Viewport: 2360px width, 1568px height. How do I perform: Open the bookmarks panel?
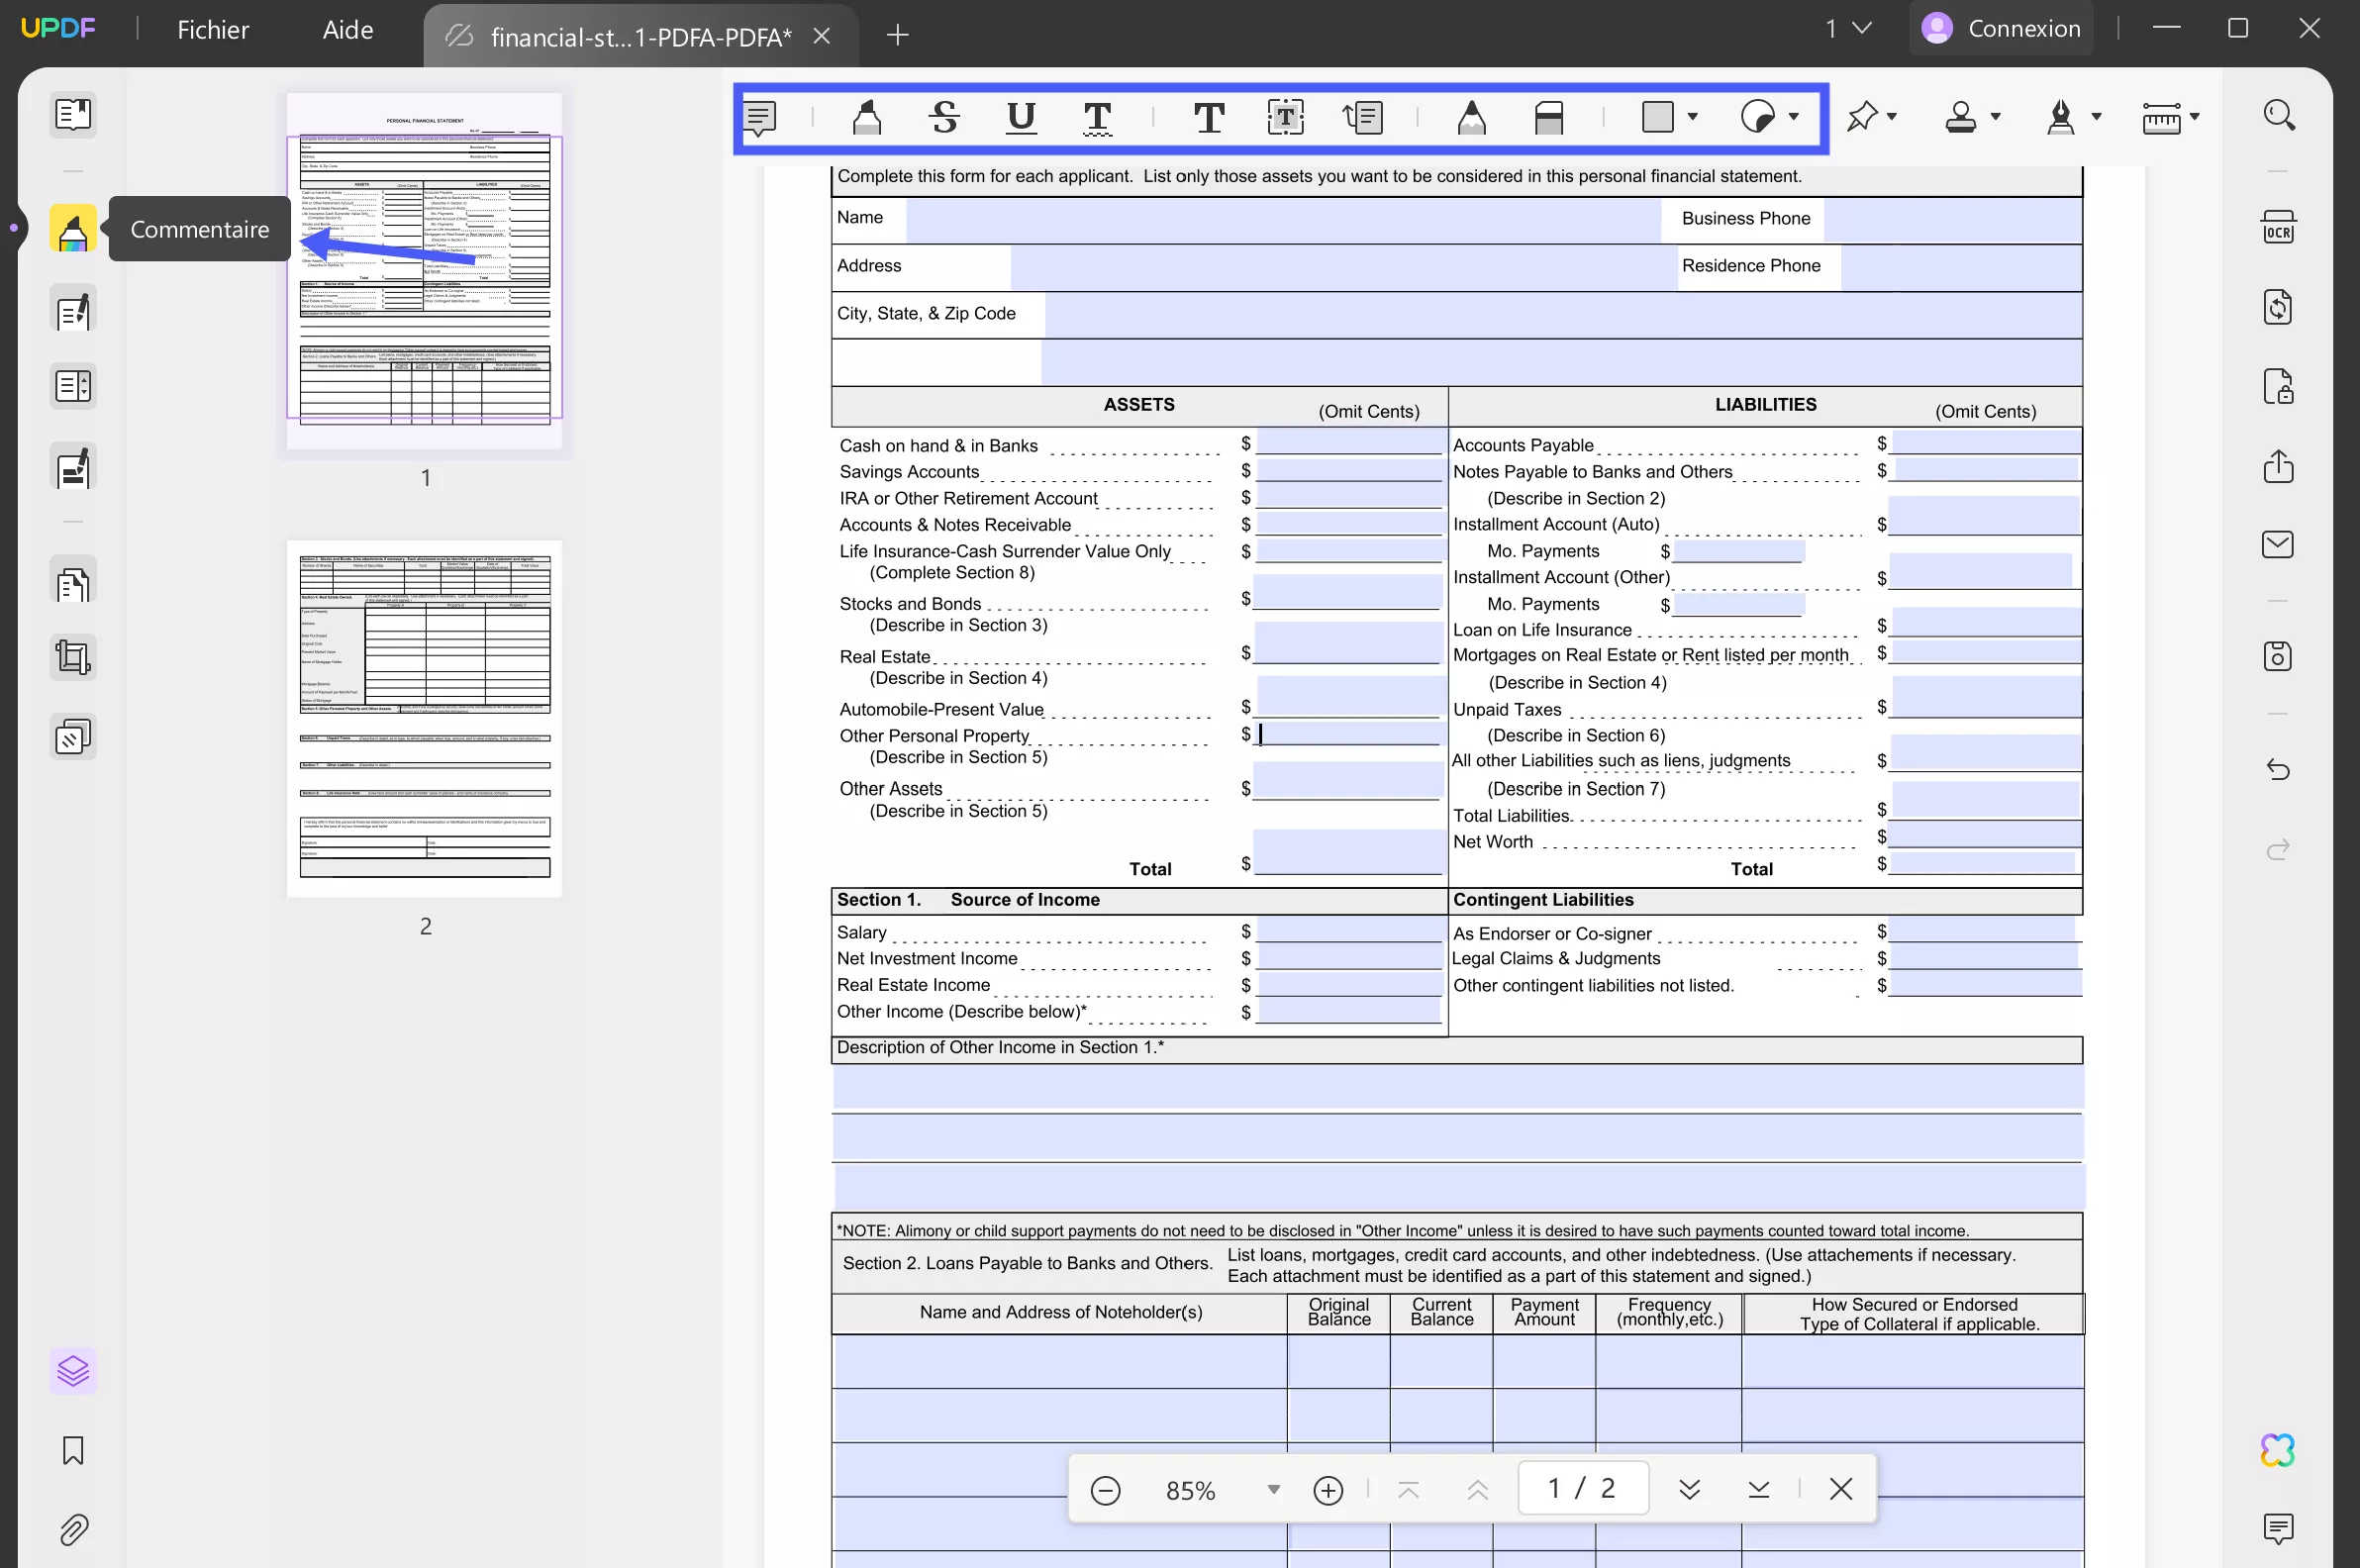(73, 1450)
